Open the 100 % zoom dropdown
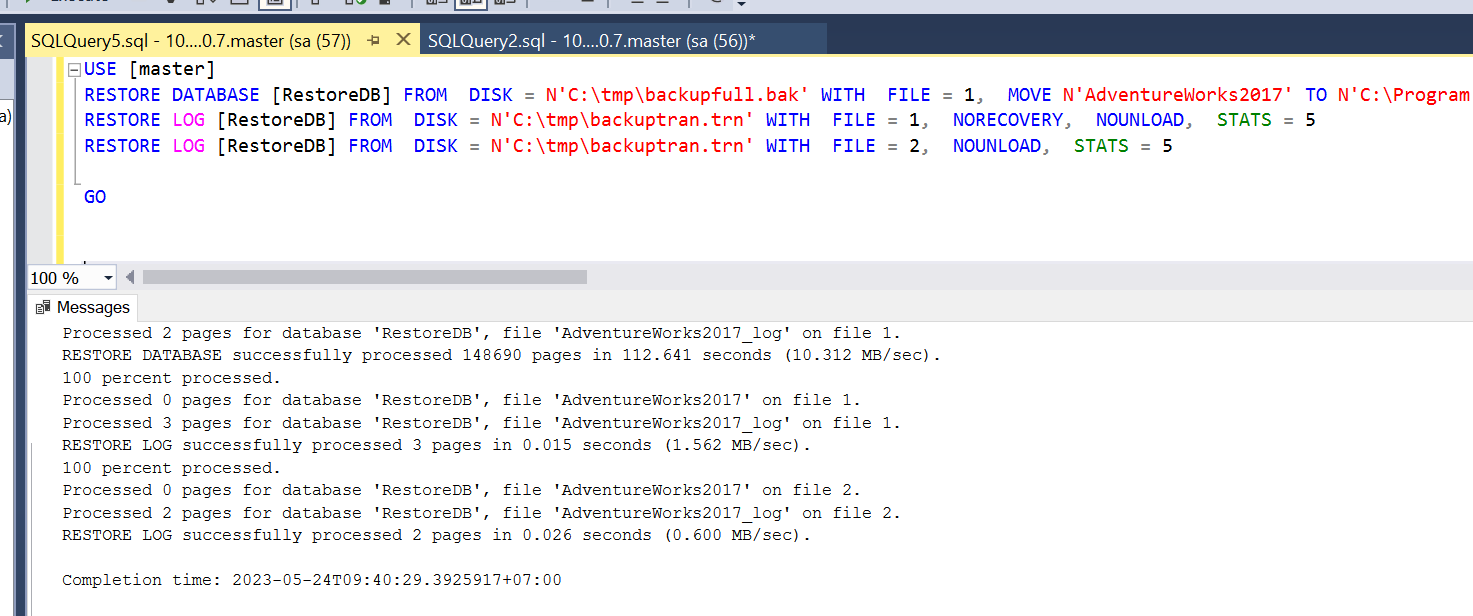 (x=108, y=278)
